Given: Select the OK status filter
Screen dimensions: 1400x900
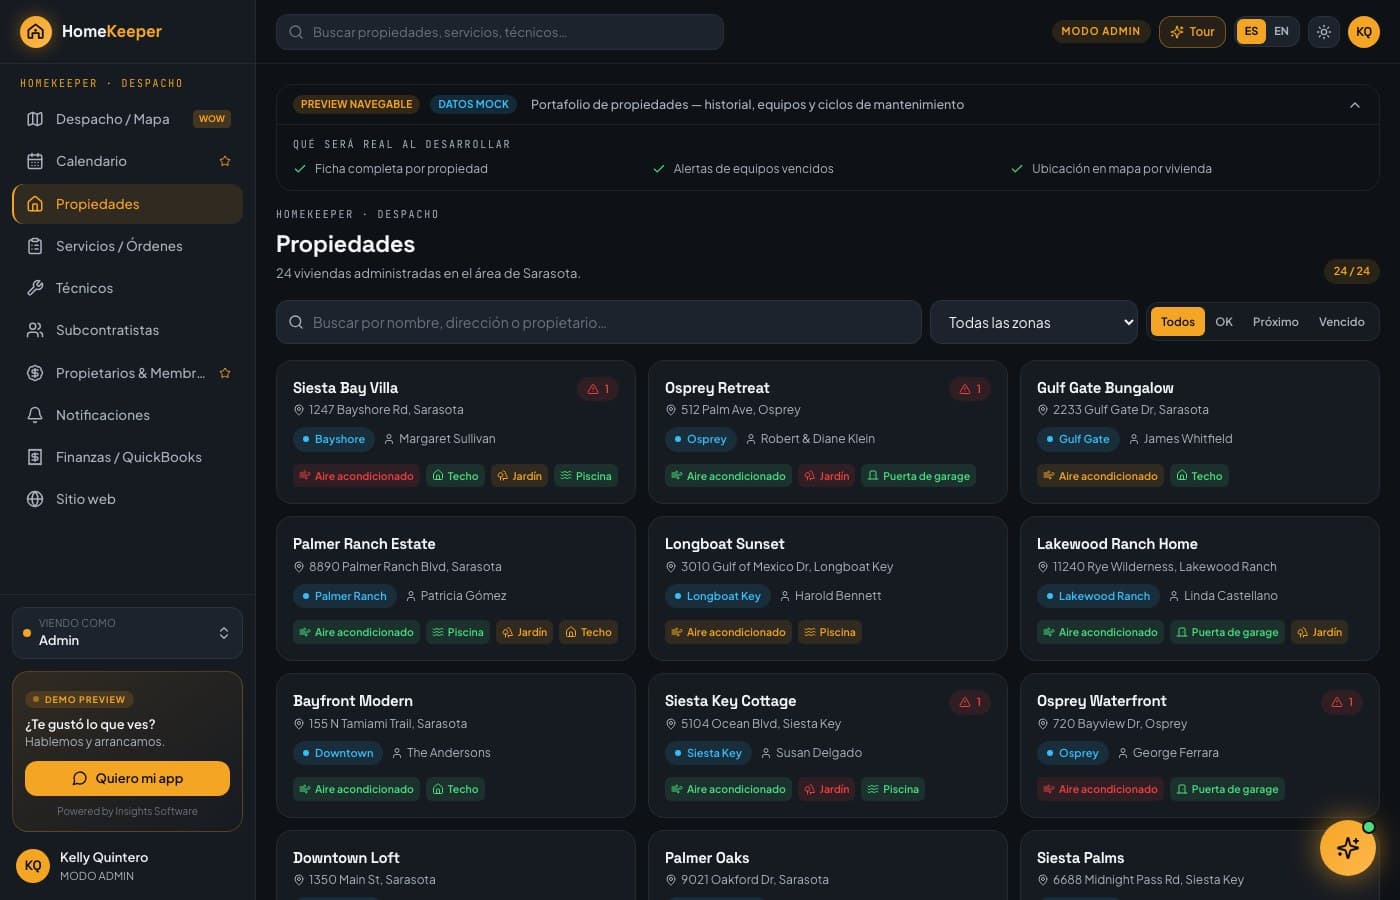Looking at the screenshot, I should point(1224,322).
